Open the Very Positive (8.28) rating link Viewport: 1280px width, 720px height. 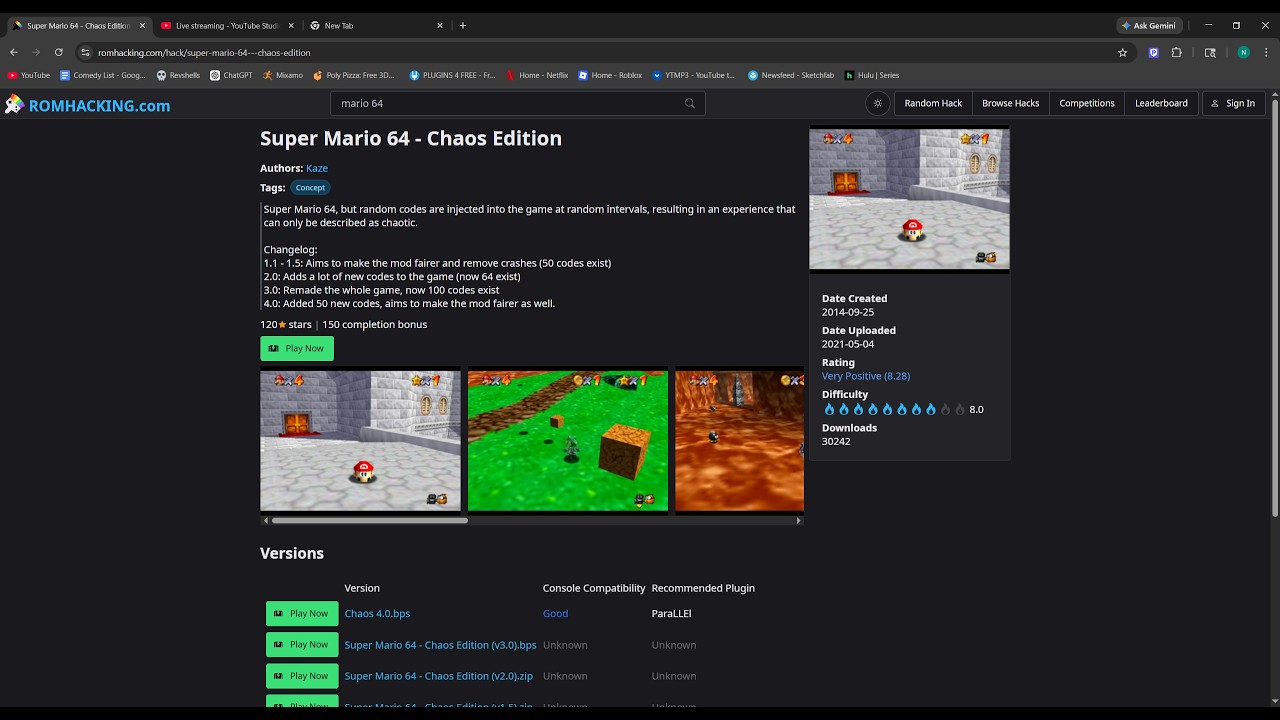point(866,376)
